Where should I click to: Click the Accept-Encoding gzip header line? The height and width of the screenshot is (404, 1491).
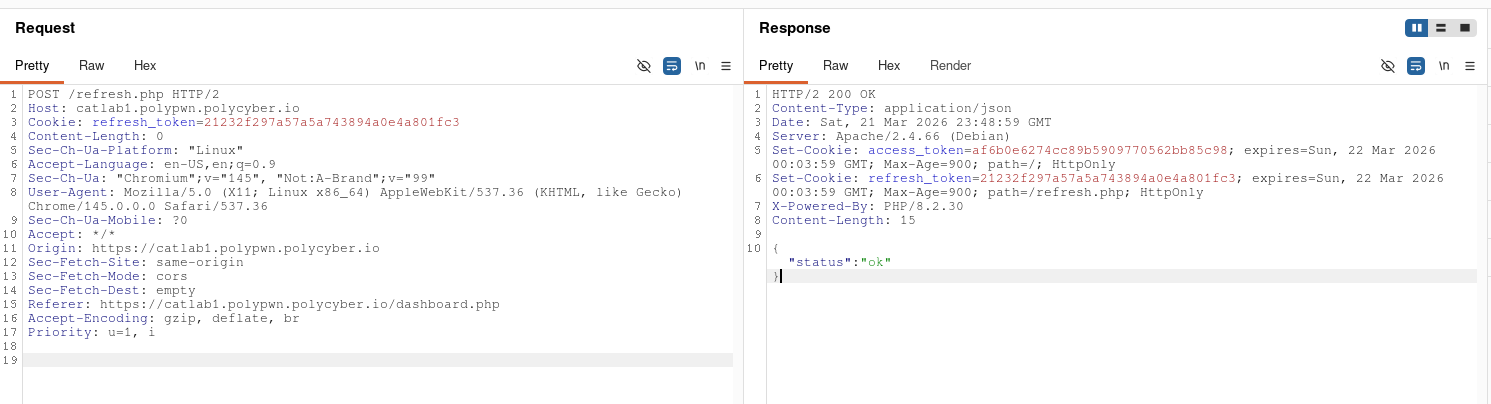pos(163,318)
